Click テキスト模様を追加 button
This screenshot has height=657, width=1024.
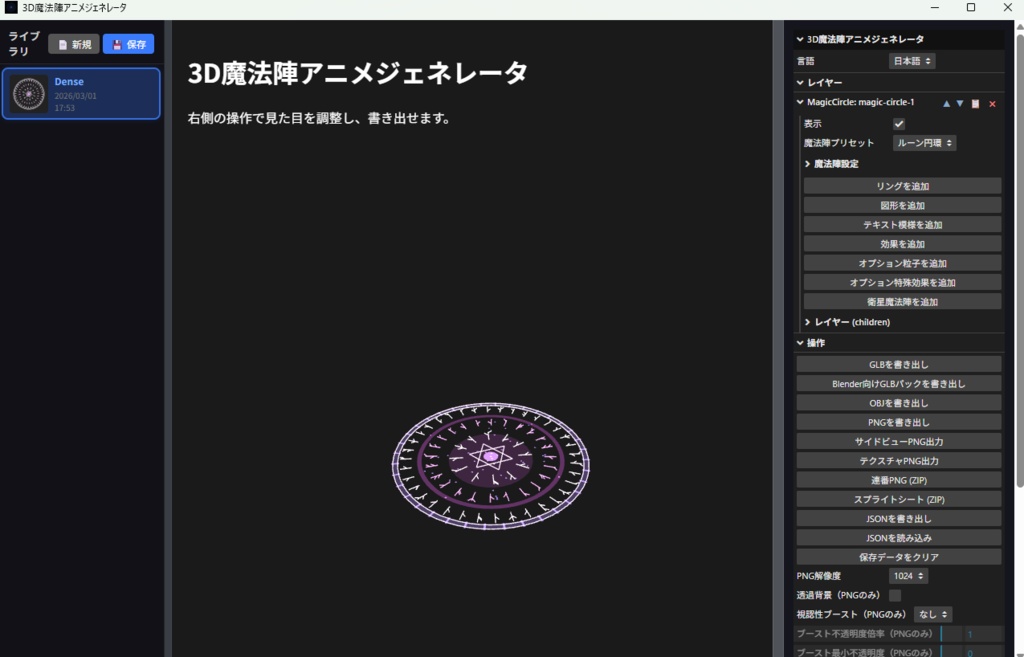(x=903, y=225)
